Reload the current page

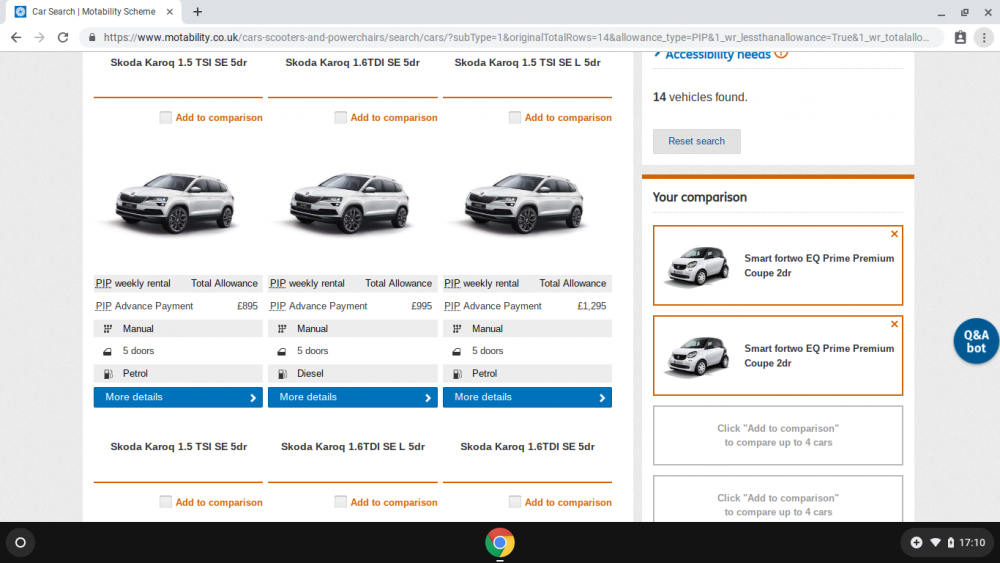[x=62, y=38]
